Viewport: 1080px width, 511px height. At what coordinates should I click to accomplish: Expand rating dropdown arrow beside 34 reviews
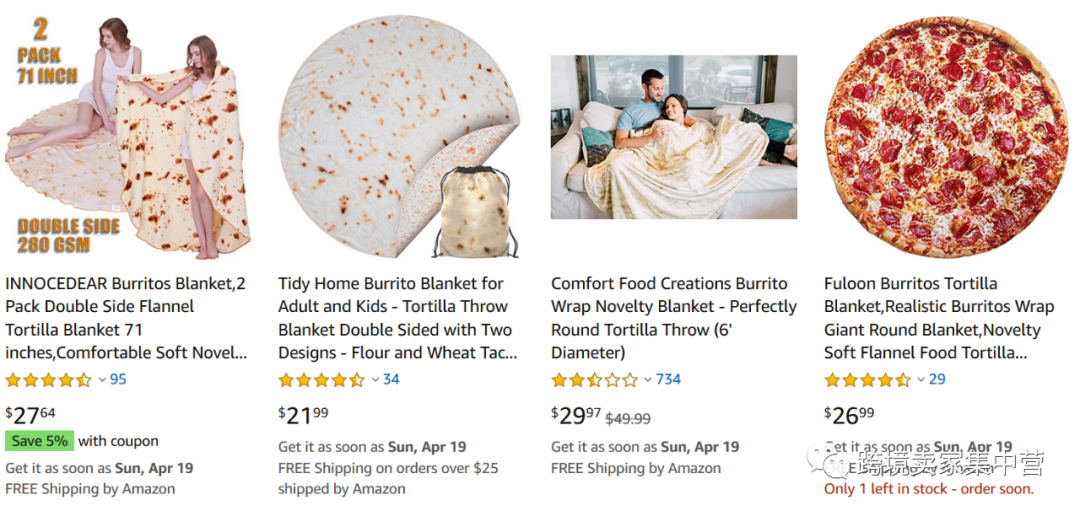click(375, 380)
